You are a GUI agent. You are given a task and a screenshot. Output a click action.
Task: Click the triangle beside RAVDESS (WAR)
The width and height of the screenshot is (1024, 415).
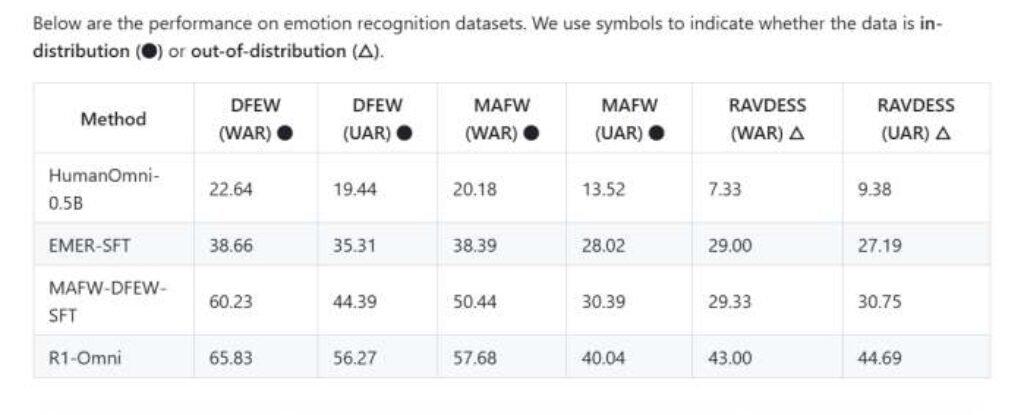tap(796, 133)
